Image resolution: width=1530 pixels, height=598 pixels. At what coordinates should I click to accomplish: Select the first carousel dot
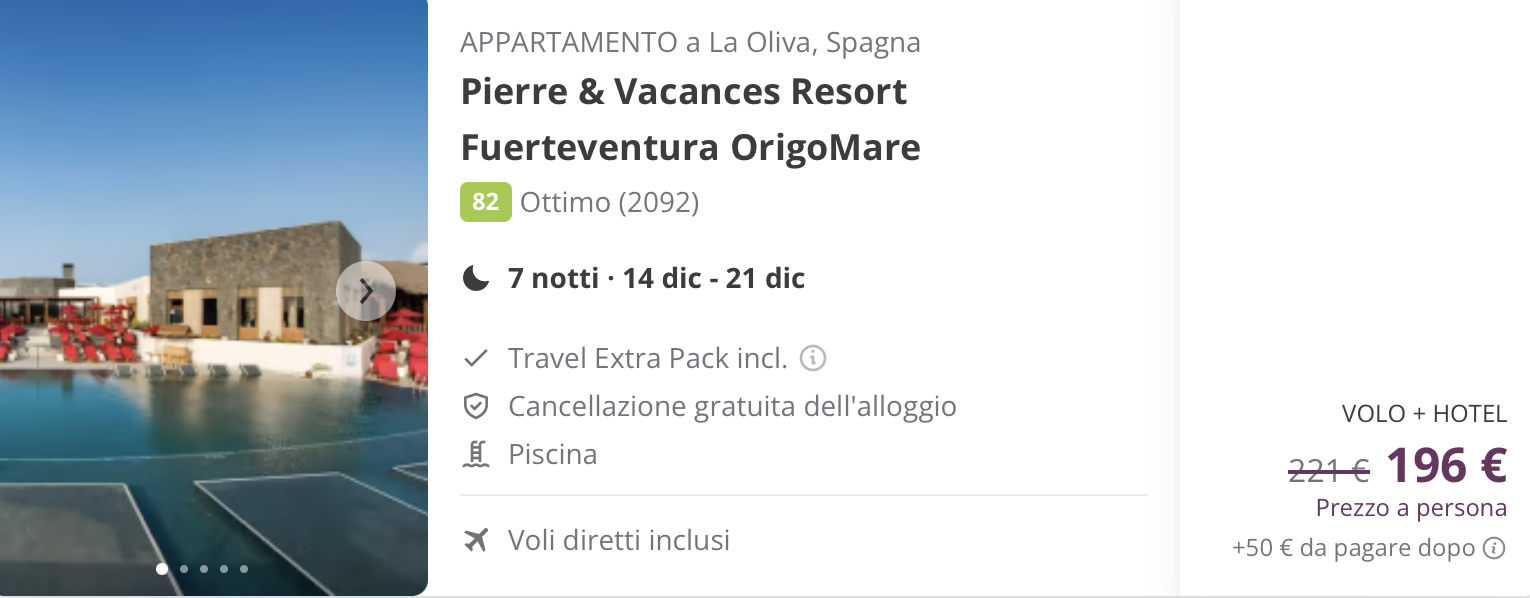tap(162, 569)
